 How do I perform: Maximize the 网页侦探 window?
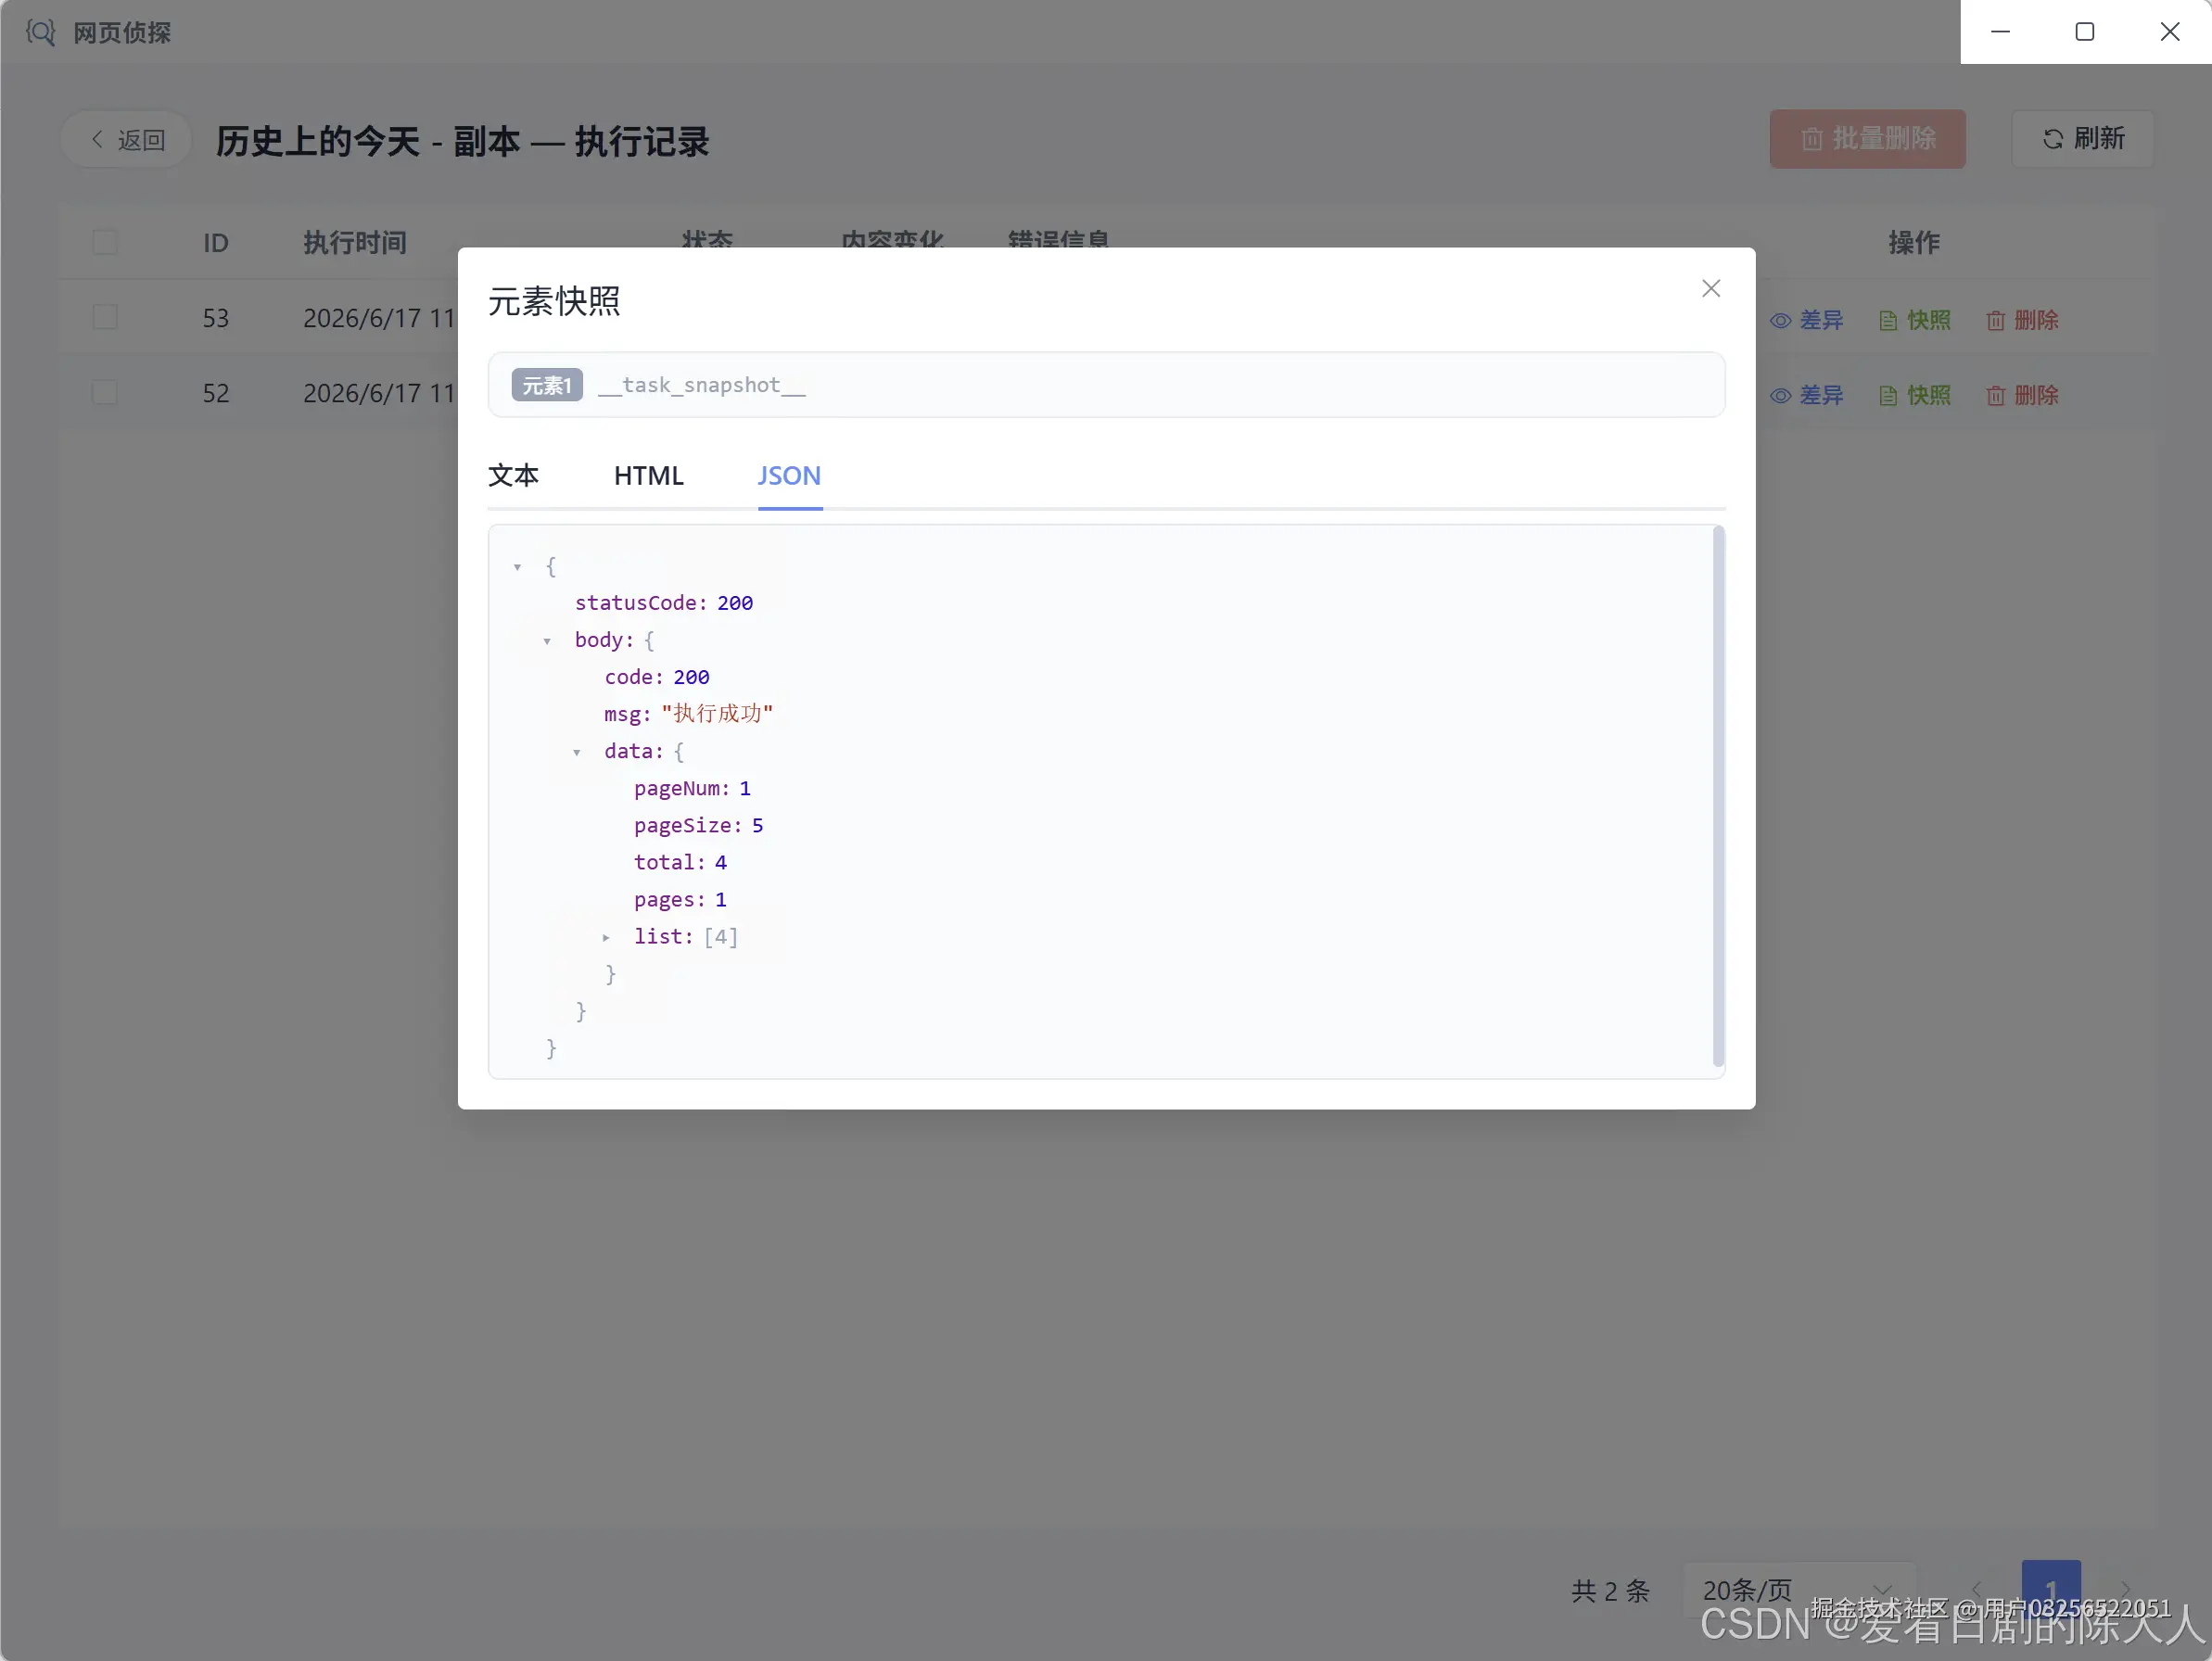(2084, 32)
